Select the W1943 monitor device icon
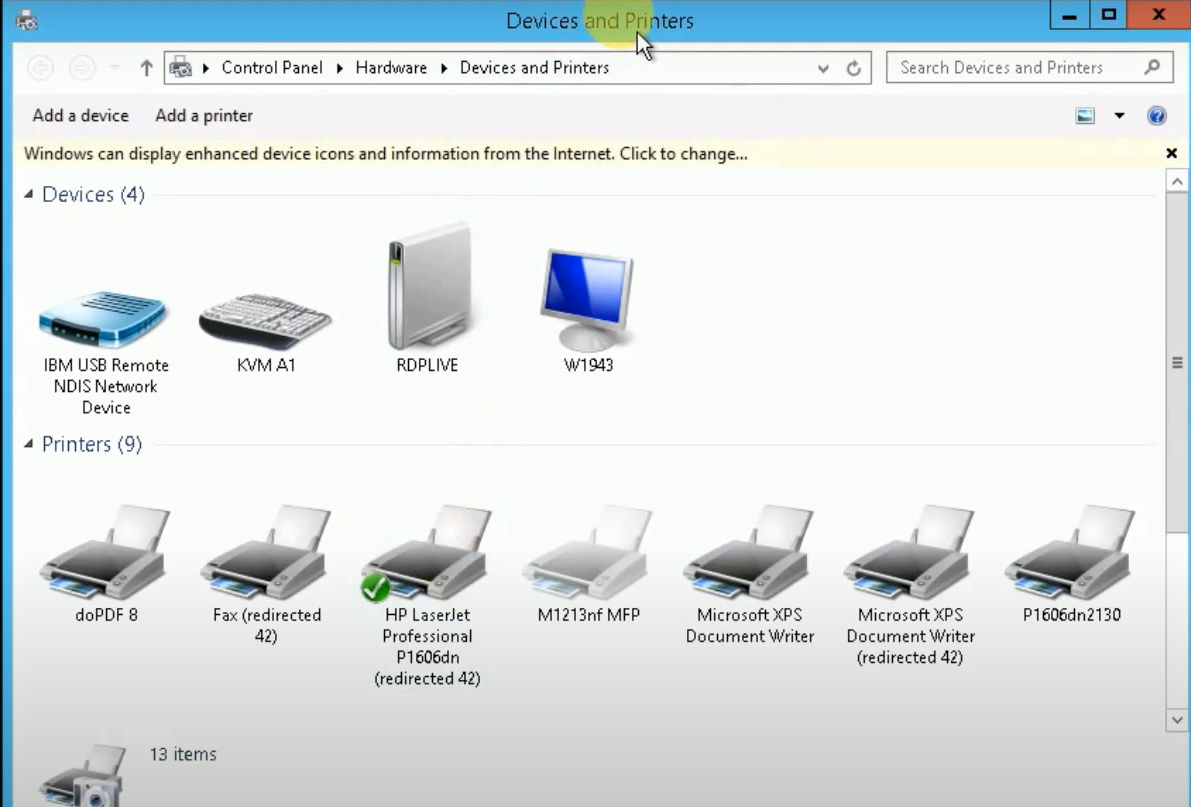 [x=587, y=299]
